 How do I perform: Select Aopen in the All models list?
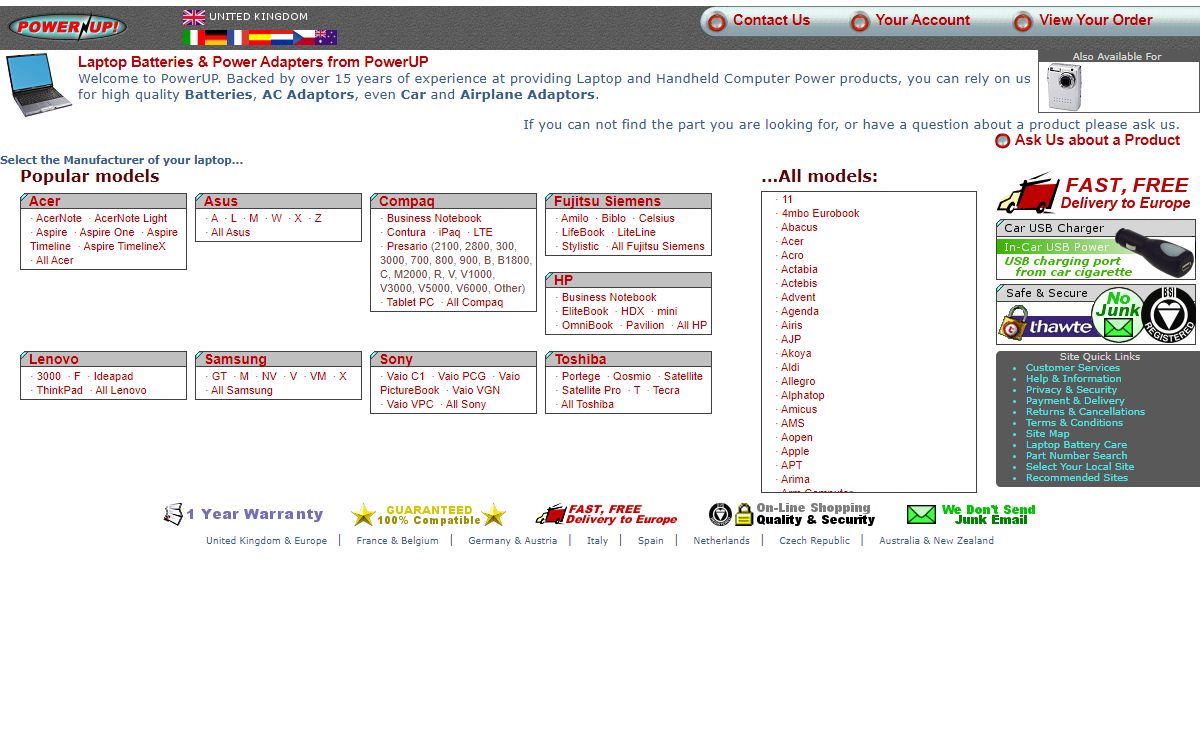click(x=797, y=437)
